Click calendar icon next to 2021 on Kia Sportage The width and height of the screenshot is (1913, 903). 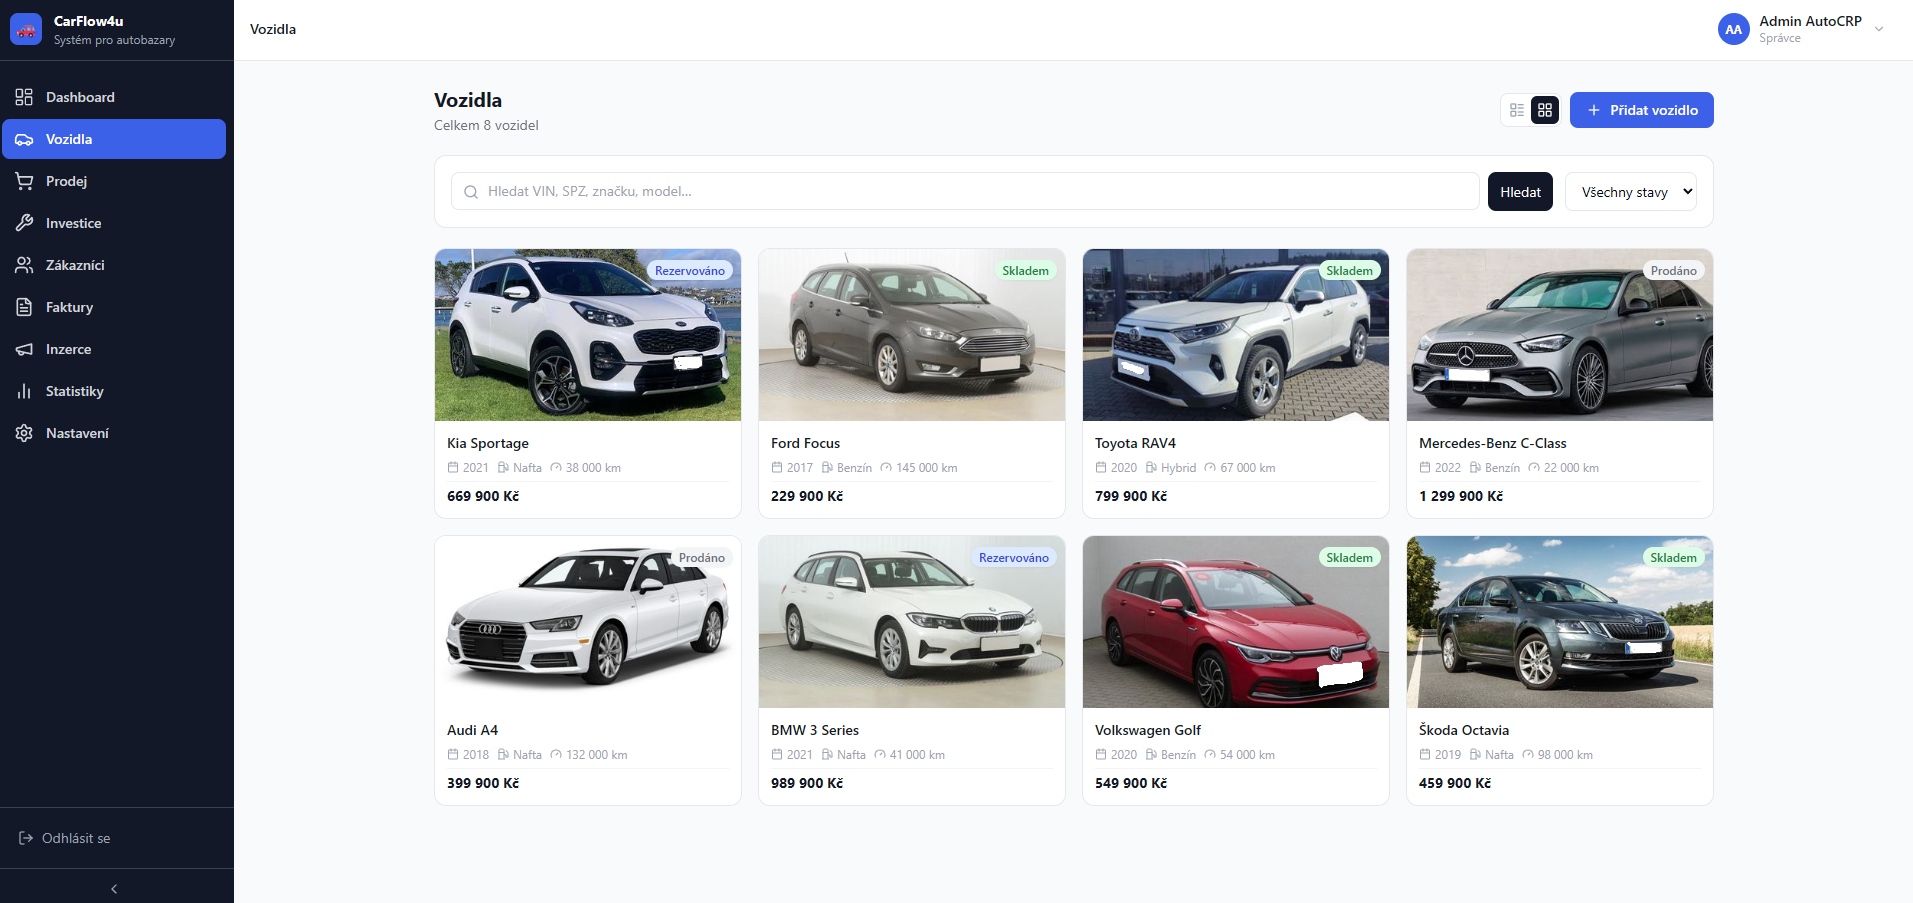[x=453, y=467]
